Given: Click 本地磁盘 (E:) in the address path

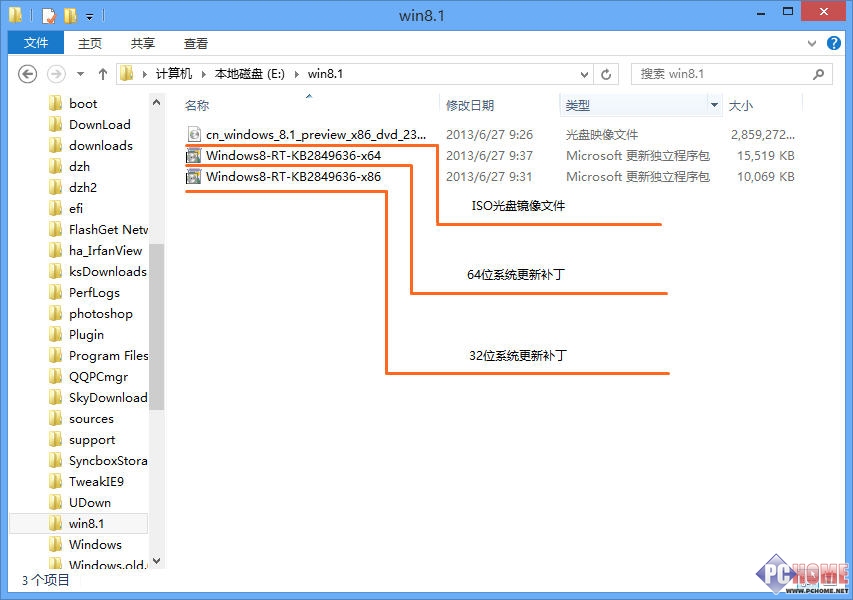Looking at the screenshot, I should pos(250,74).
